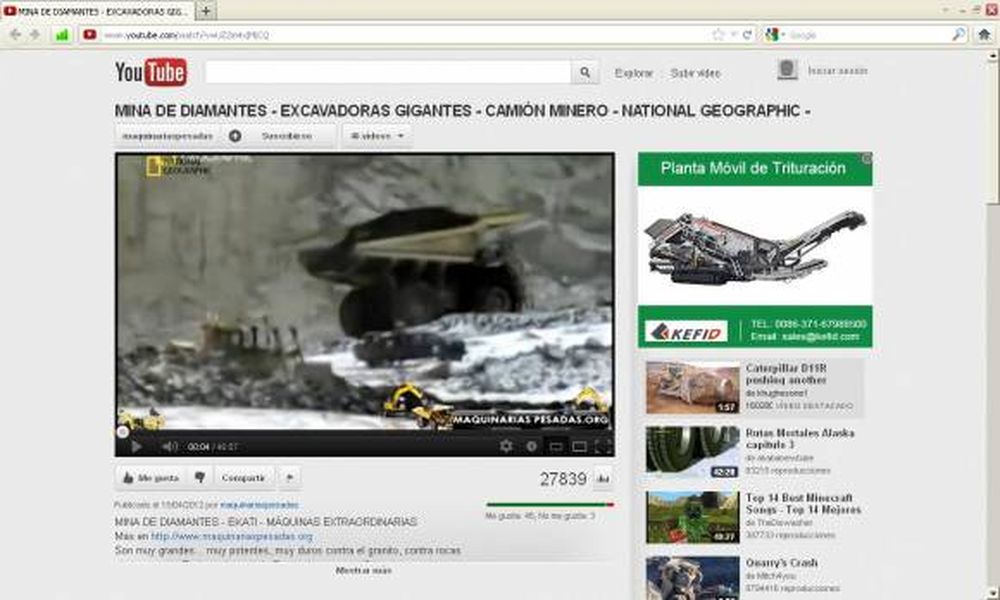This screenshot has width=1000, height=600.
Task: Enter fullscreen mode in the video player
Action: point(603,446)
